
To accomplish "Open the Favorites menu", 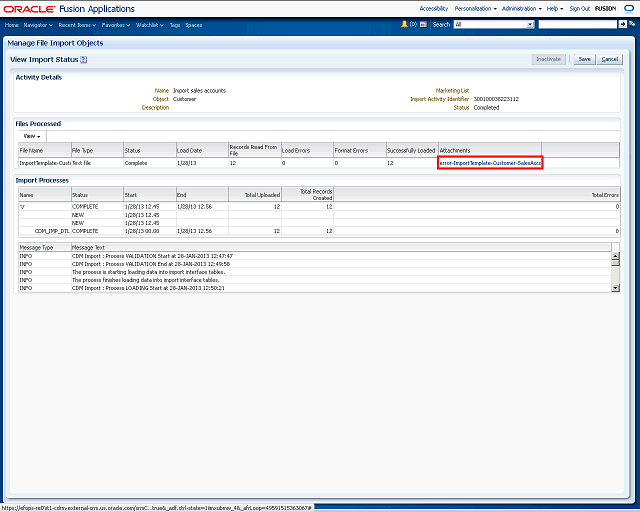I will tap(117, 23).
